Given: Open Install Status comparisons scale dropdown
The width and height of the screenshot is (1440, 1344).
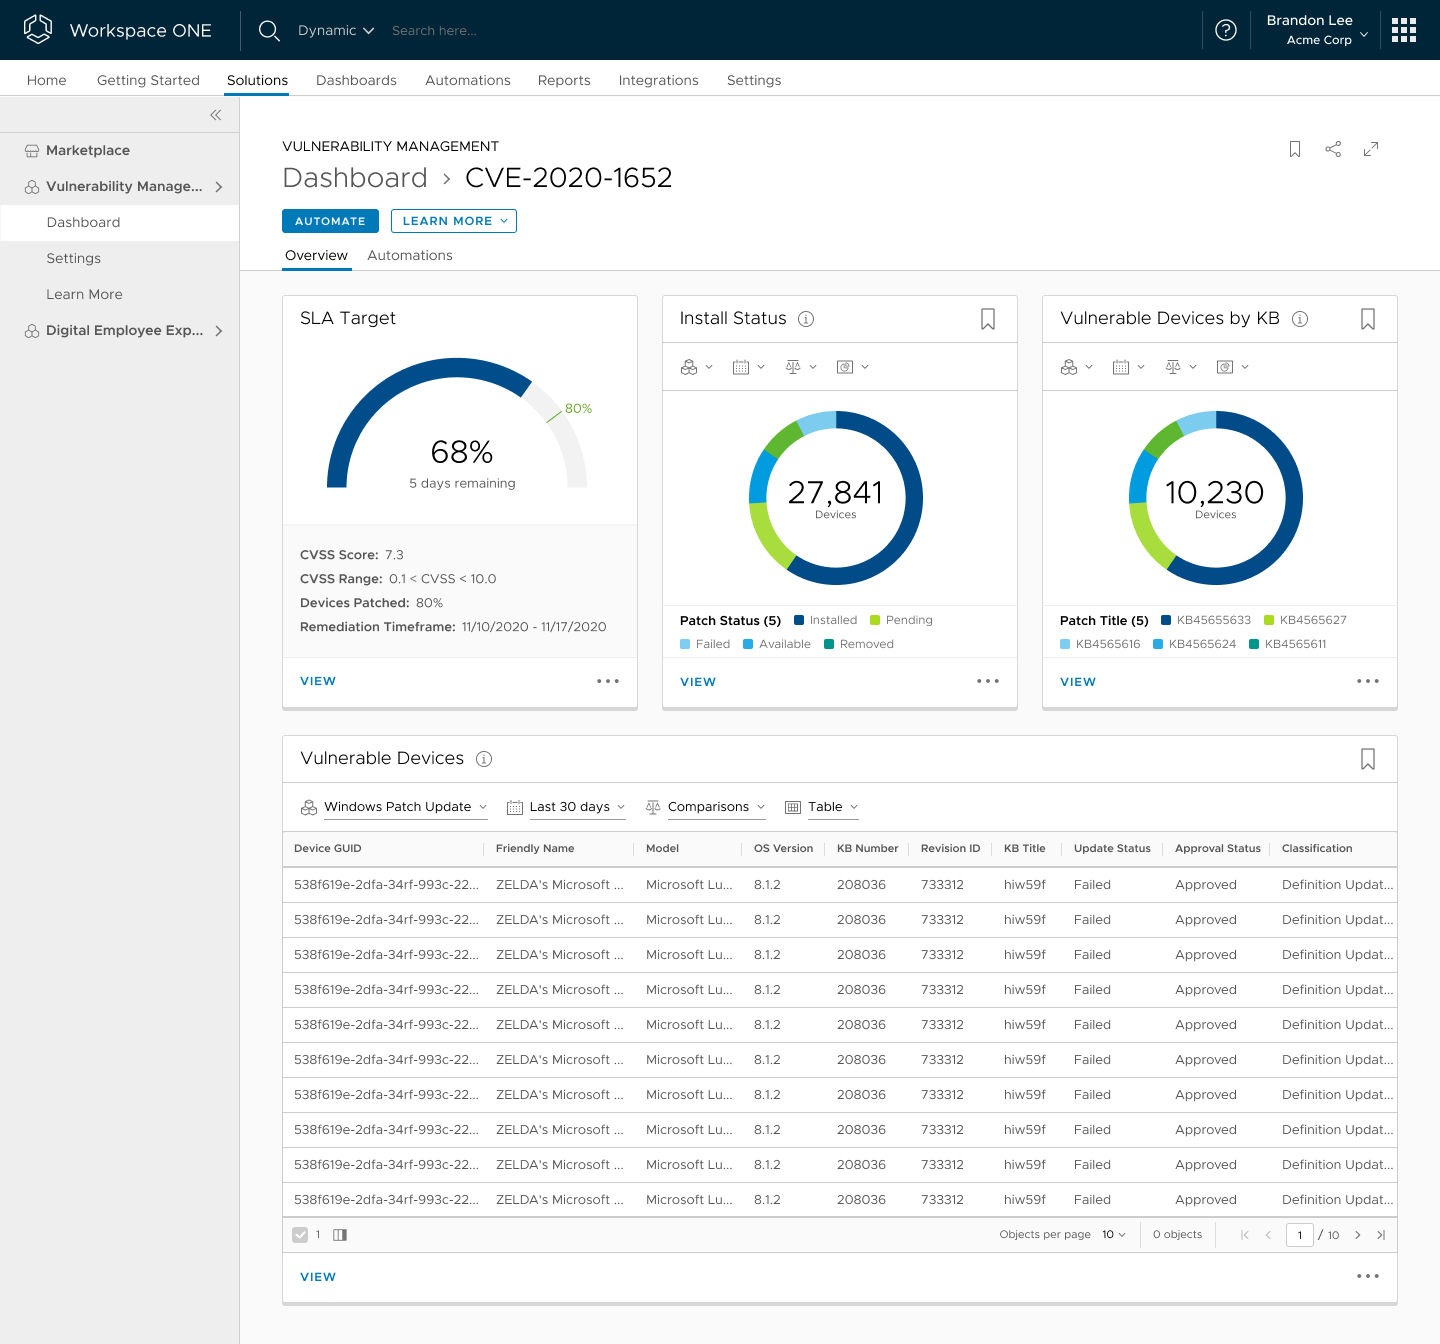Looking at the screenshot, I should click(801, 367).
